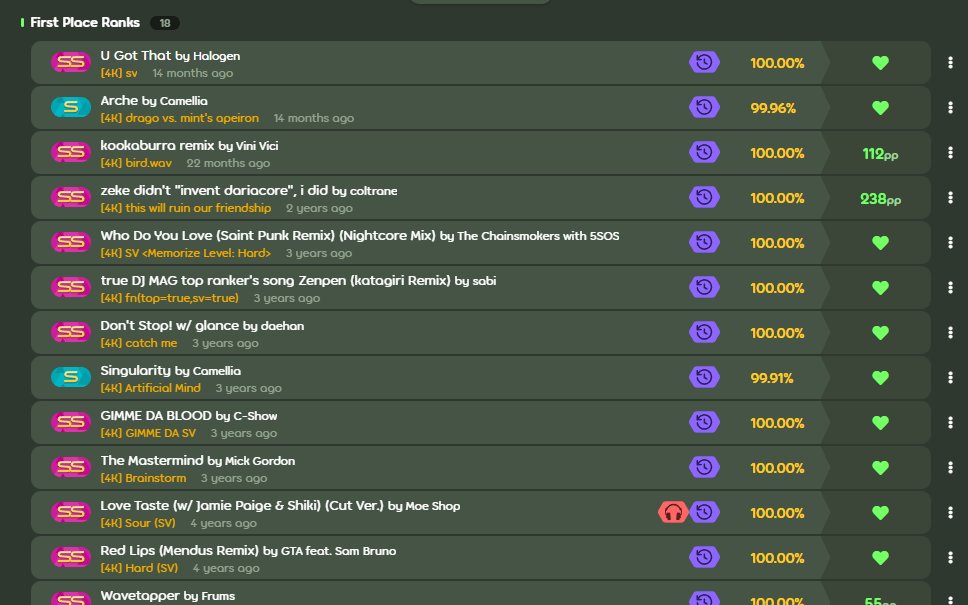Open Arche by Camellia beatmap link

[x=154, y=101]
